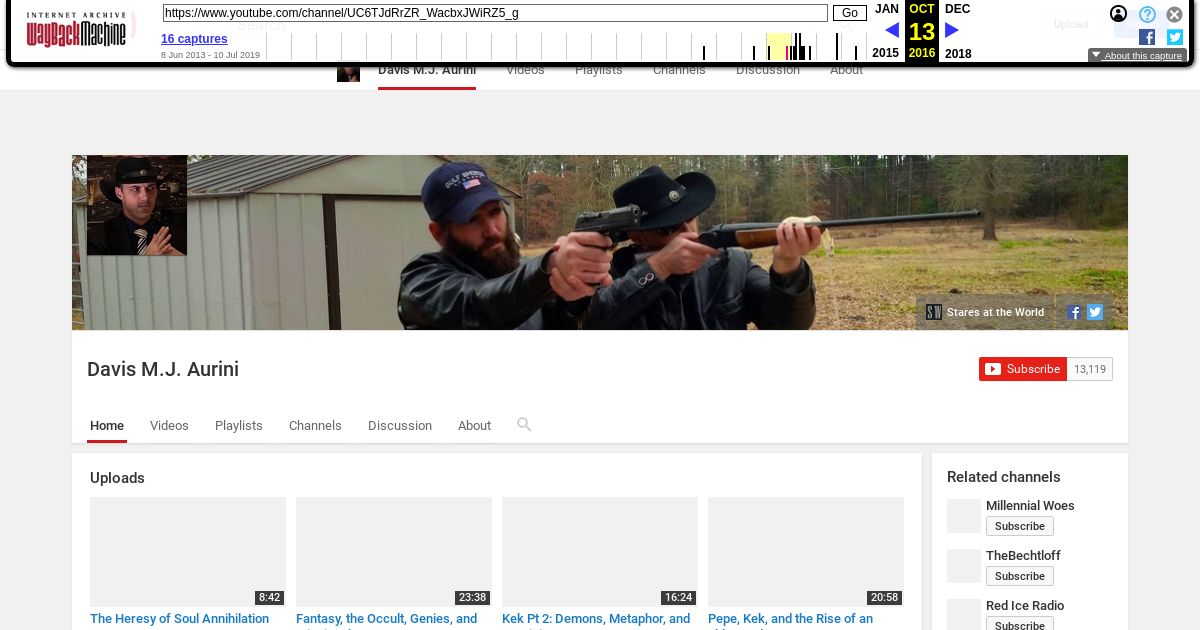Share capture on Twitter in Wayback toolbar
Image resolution: width=1200 pixels, height=630 pixels.
coord(1175,37)
